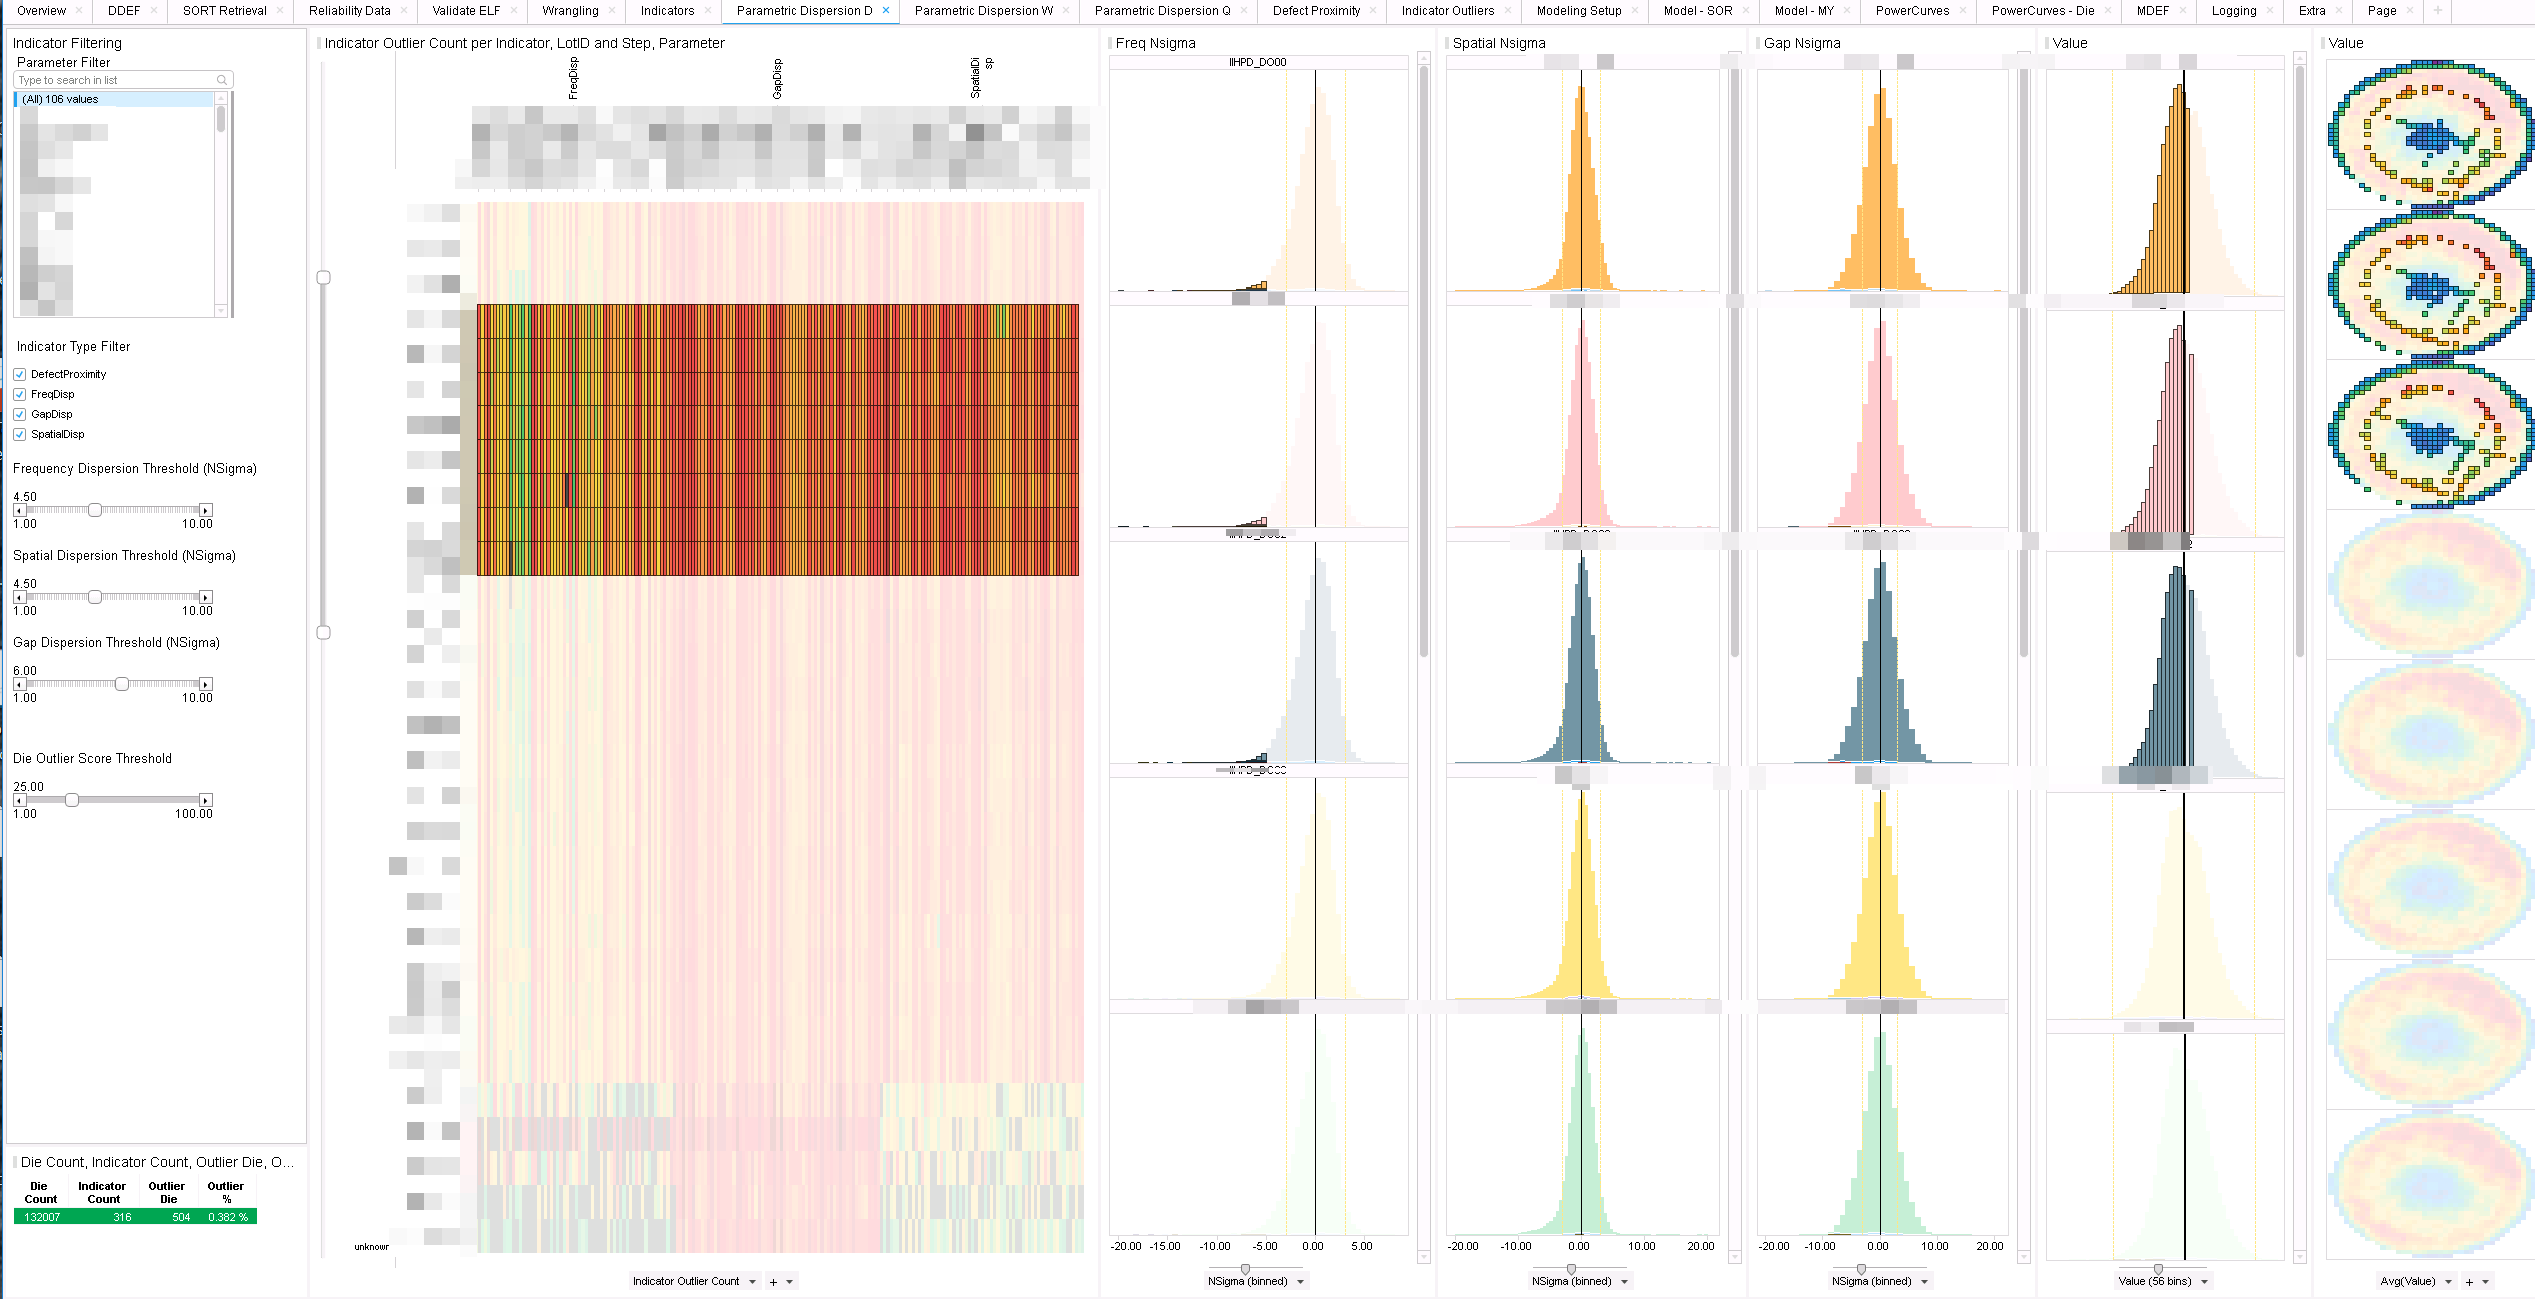Image resolution: width=2535 pixels, height=1299 pixels.
Task: Add column beside Avg(Value) axis selector
Action: click(2469, 1282)
